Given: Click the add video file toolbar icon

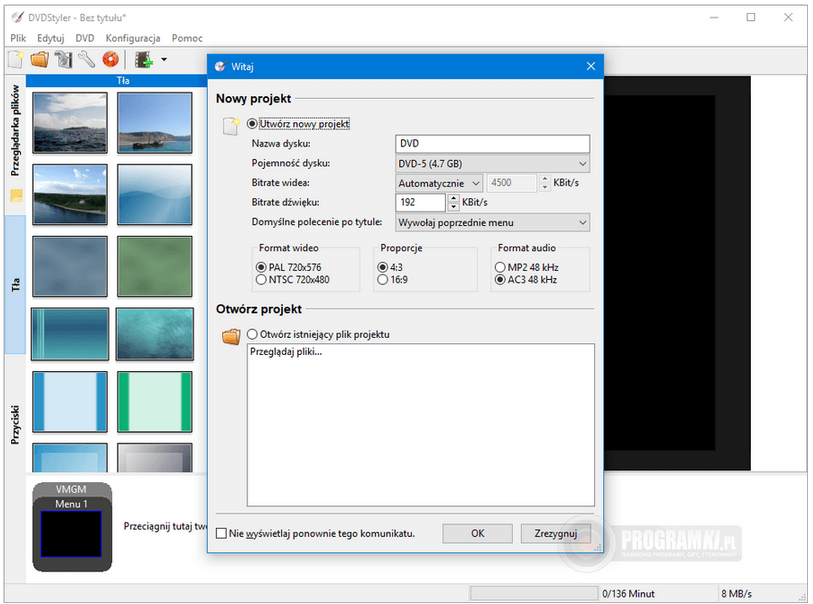Looking at the screenshot, I should (x=144, y=60).
